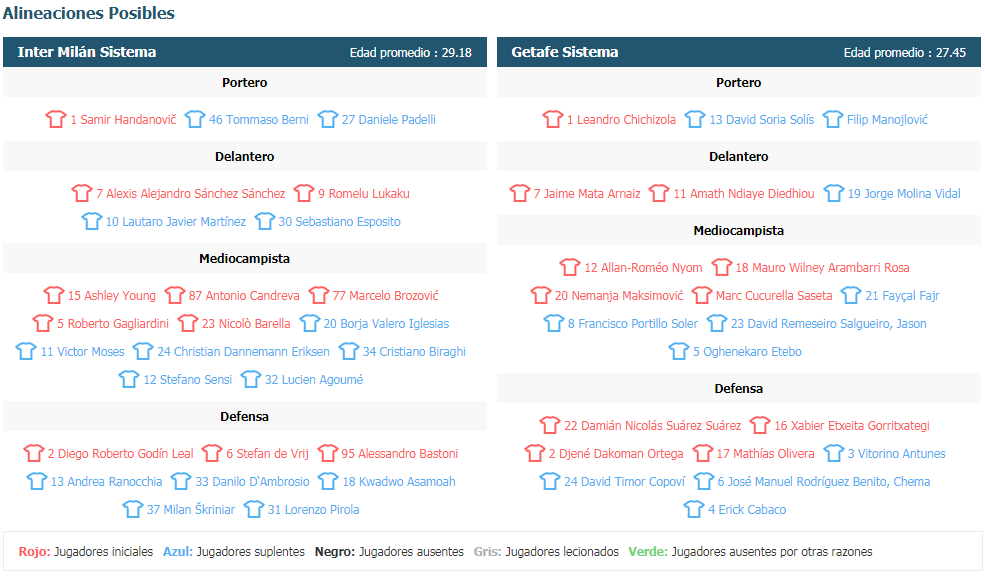Open player link 11 Amath Ndiaye Diedhiou
Screen dimensions: 985x576
click(744, 193)
